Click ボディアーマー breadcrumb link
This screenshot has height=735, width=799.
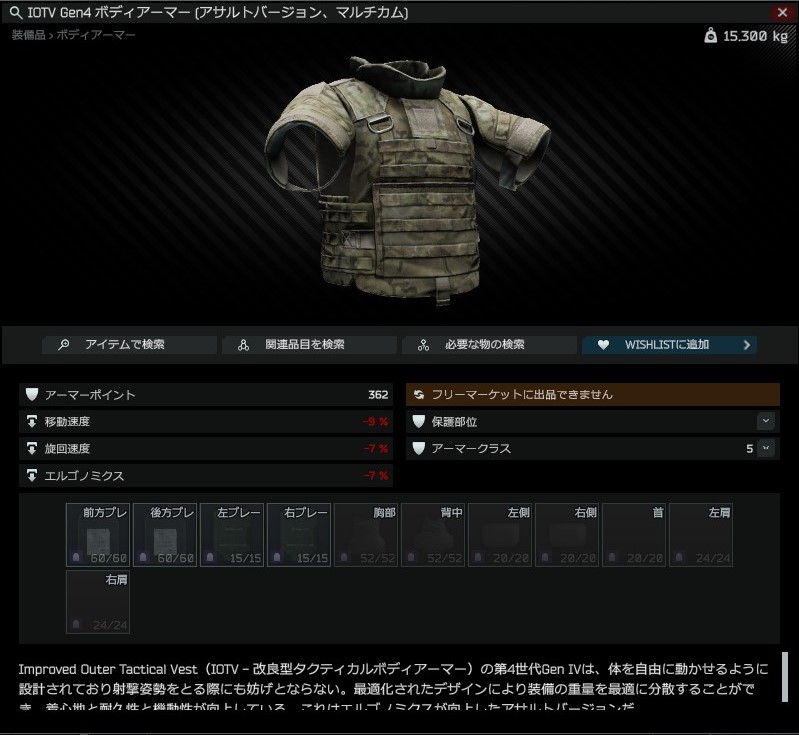(x=95, y=35)
